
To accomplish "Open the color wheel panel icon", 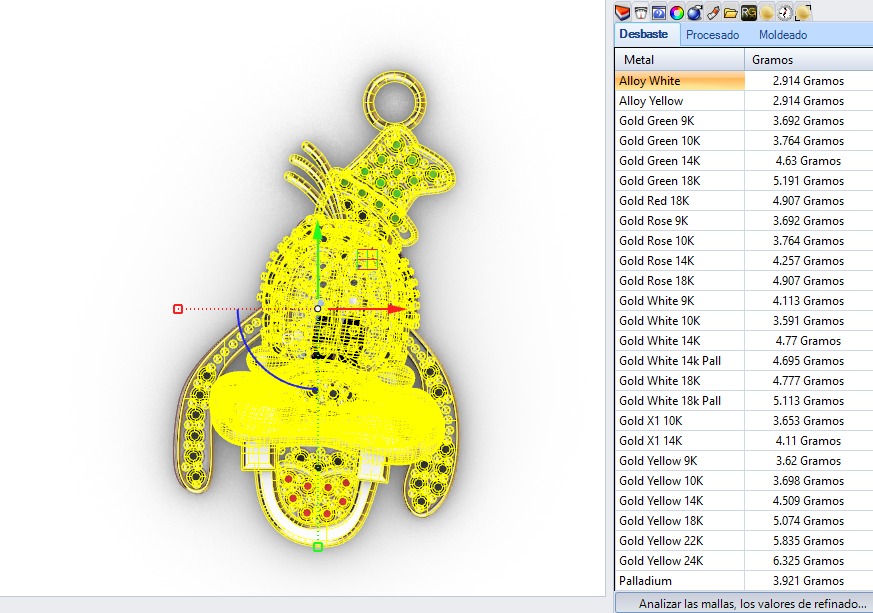I will click(x=676, y=12).
